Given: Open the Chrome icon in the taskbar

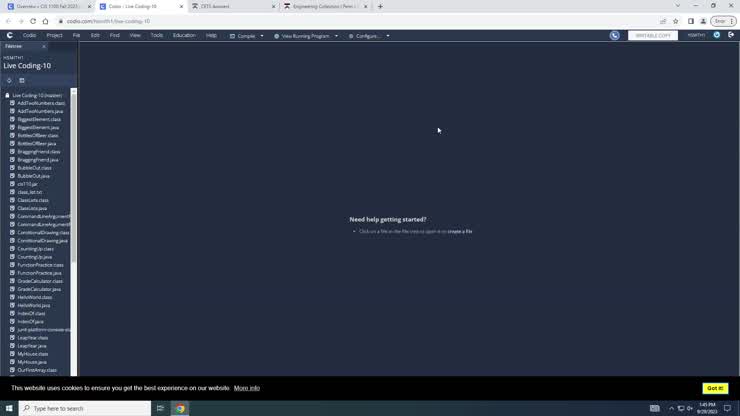Looking at the screenshot, I should point(180,408).
